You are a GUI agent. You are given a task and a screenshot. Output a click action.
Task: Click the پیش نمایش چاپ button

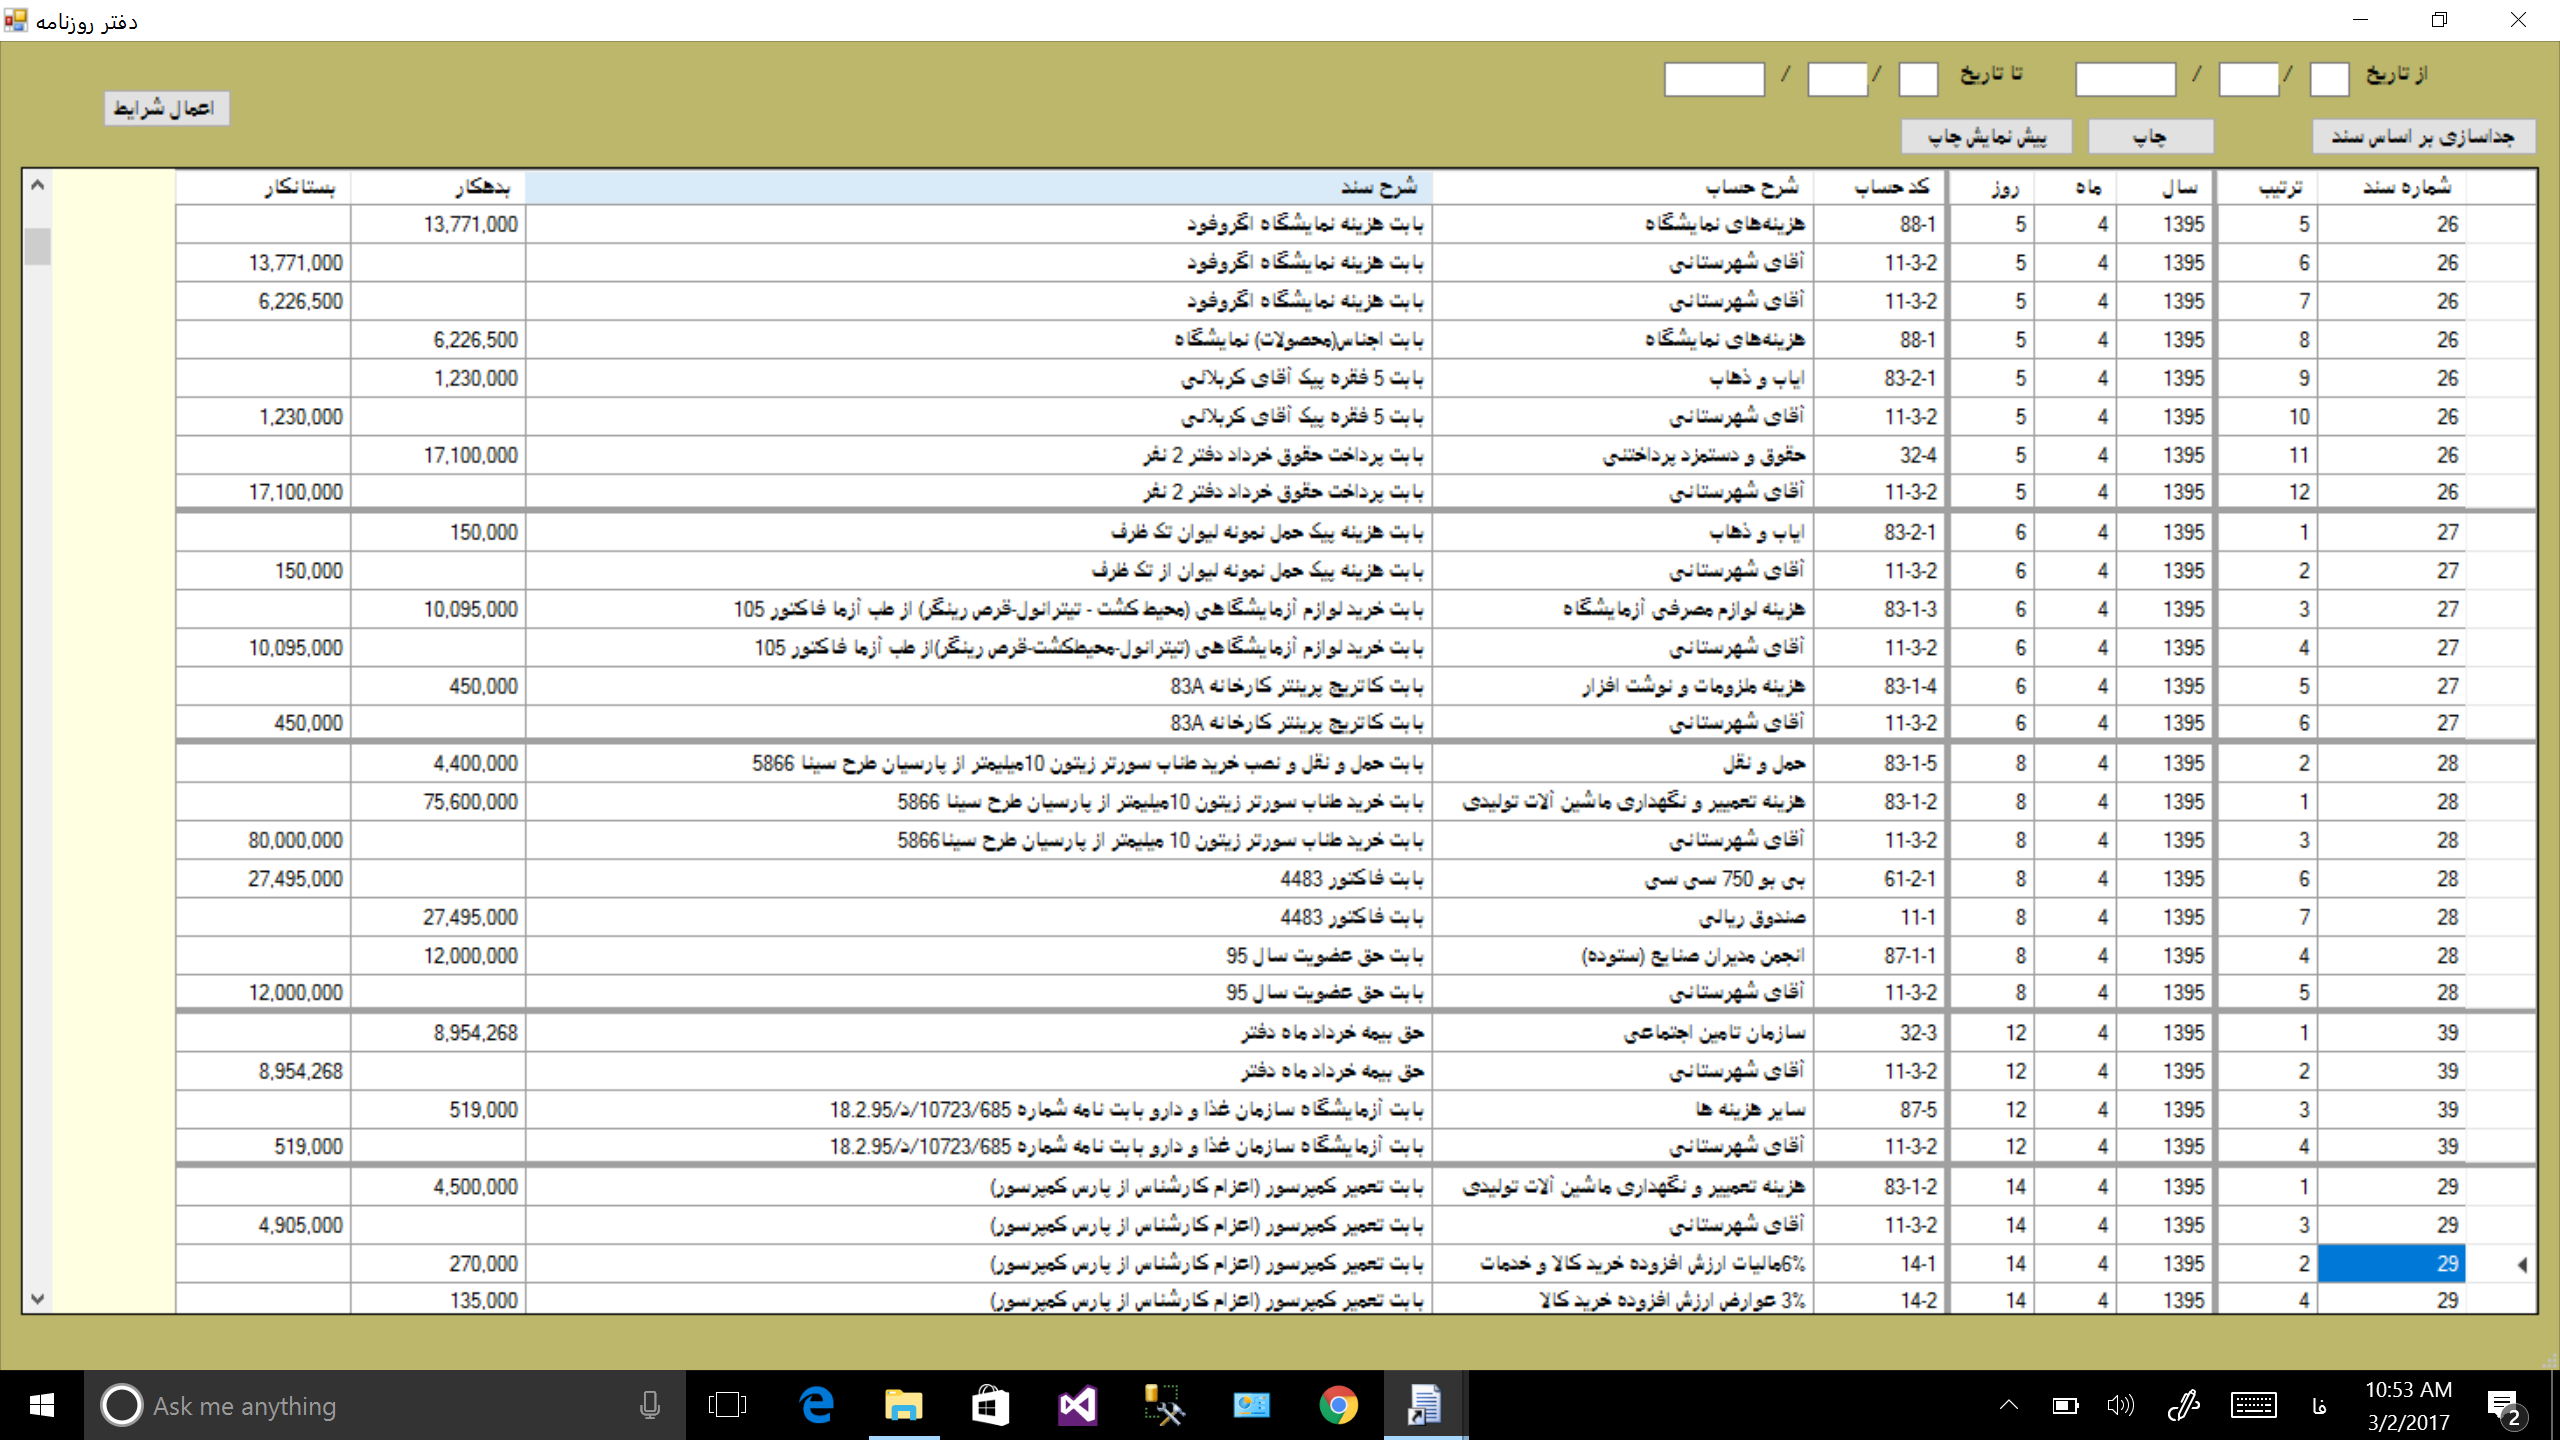pos(1986,137)
